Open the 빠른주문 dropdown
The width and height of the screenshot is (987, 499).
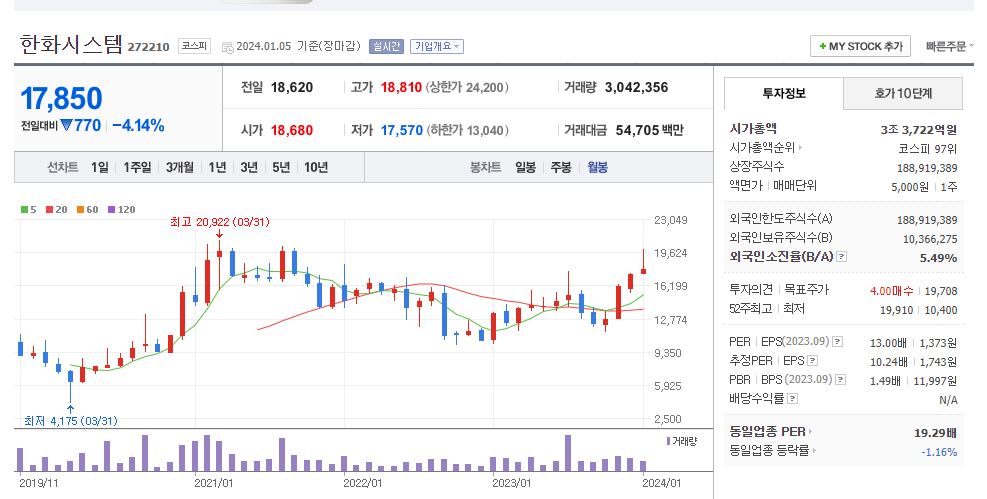coord(949,46)
